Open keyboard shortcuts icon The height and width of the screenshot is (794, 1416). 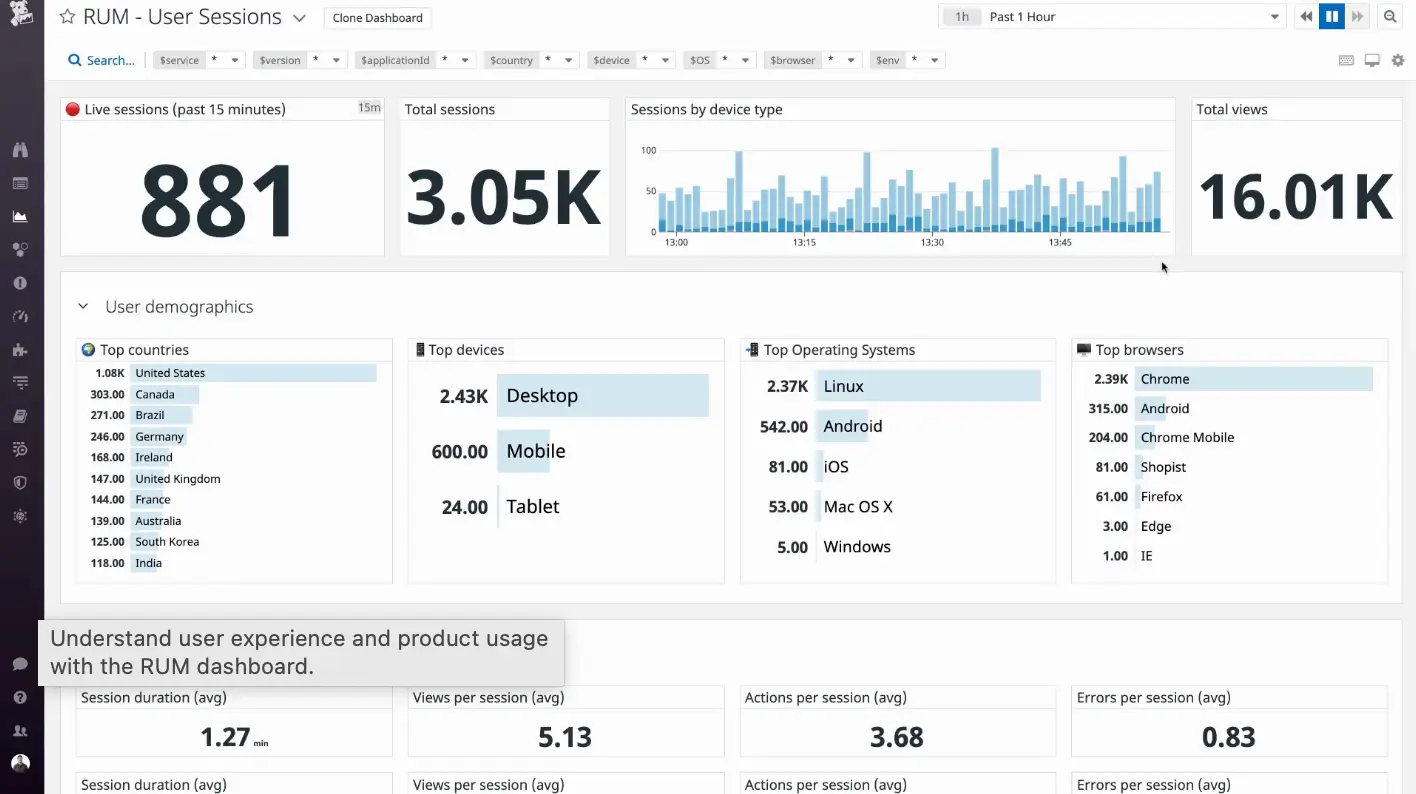point(1346,60)
